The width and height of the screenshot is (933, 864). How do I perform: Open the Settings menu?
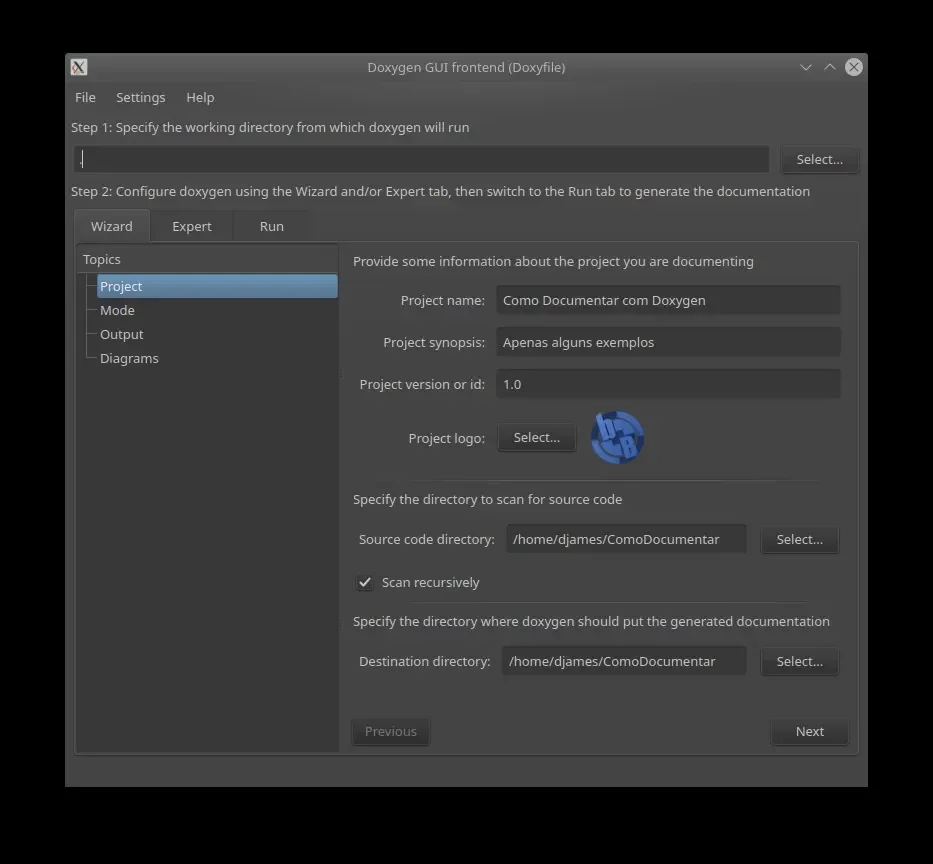pyautogui.click(x=140, y=98)
